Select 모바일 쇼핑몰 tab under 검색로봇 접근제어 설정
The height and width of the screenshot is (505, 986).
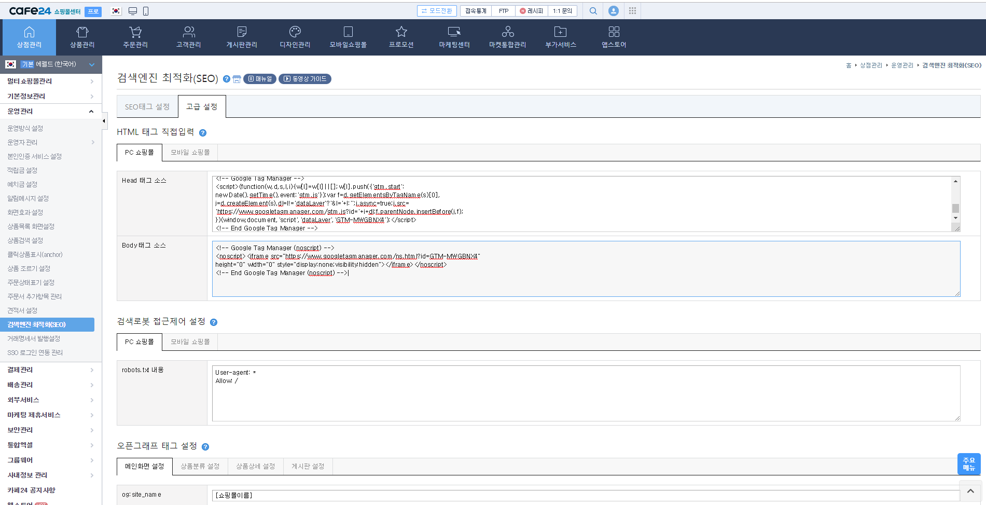coord(190,341)
